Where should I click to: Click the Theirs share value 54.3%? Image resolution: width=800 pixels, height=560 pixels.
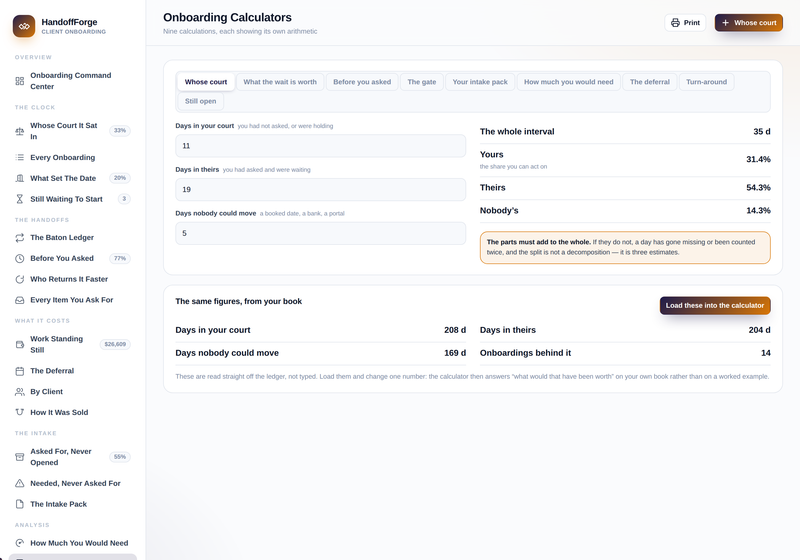coord(758,188)
